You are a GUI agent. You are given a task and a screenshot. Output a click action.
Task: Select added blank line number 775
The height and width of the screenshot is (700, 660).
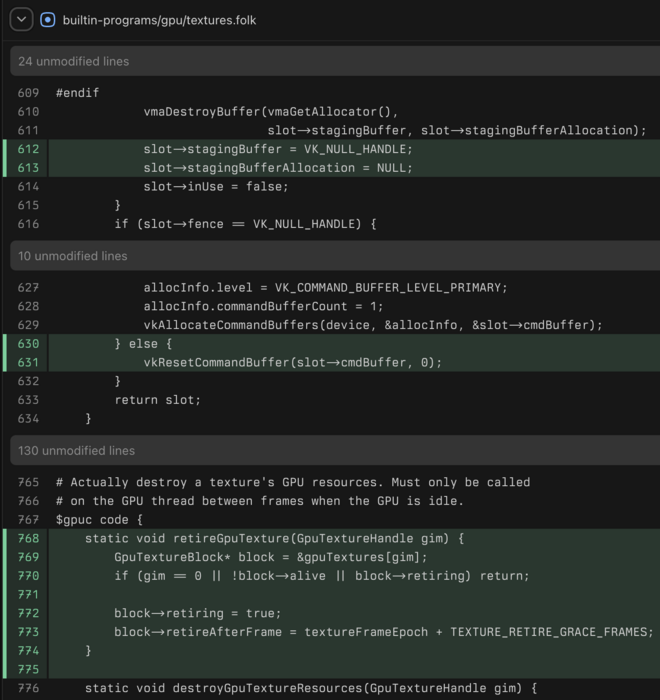28,670
